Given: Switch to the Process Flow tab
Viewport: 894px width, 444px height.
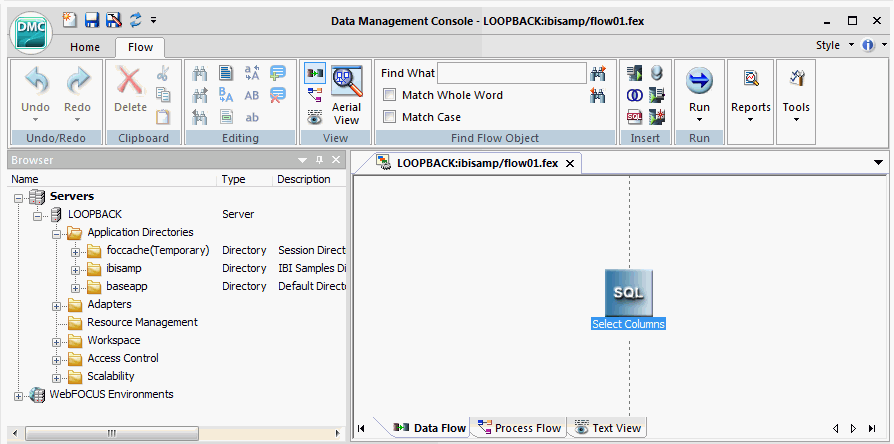Looking at the screenshot, I should click(x=519, y=427).
